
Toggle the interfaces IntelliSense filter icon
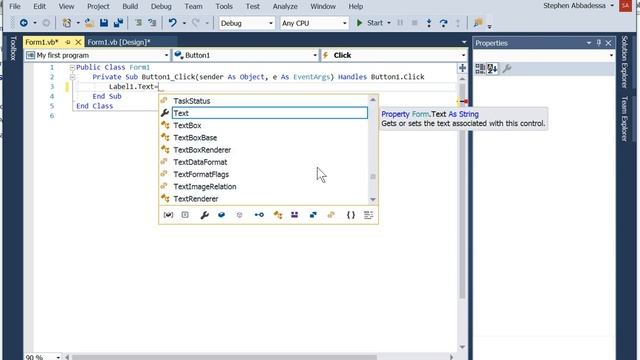click(x=259, y=215)
